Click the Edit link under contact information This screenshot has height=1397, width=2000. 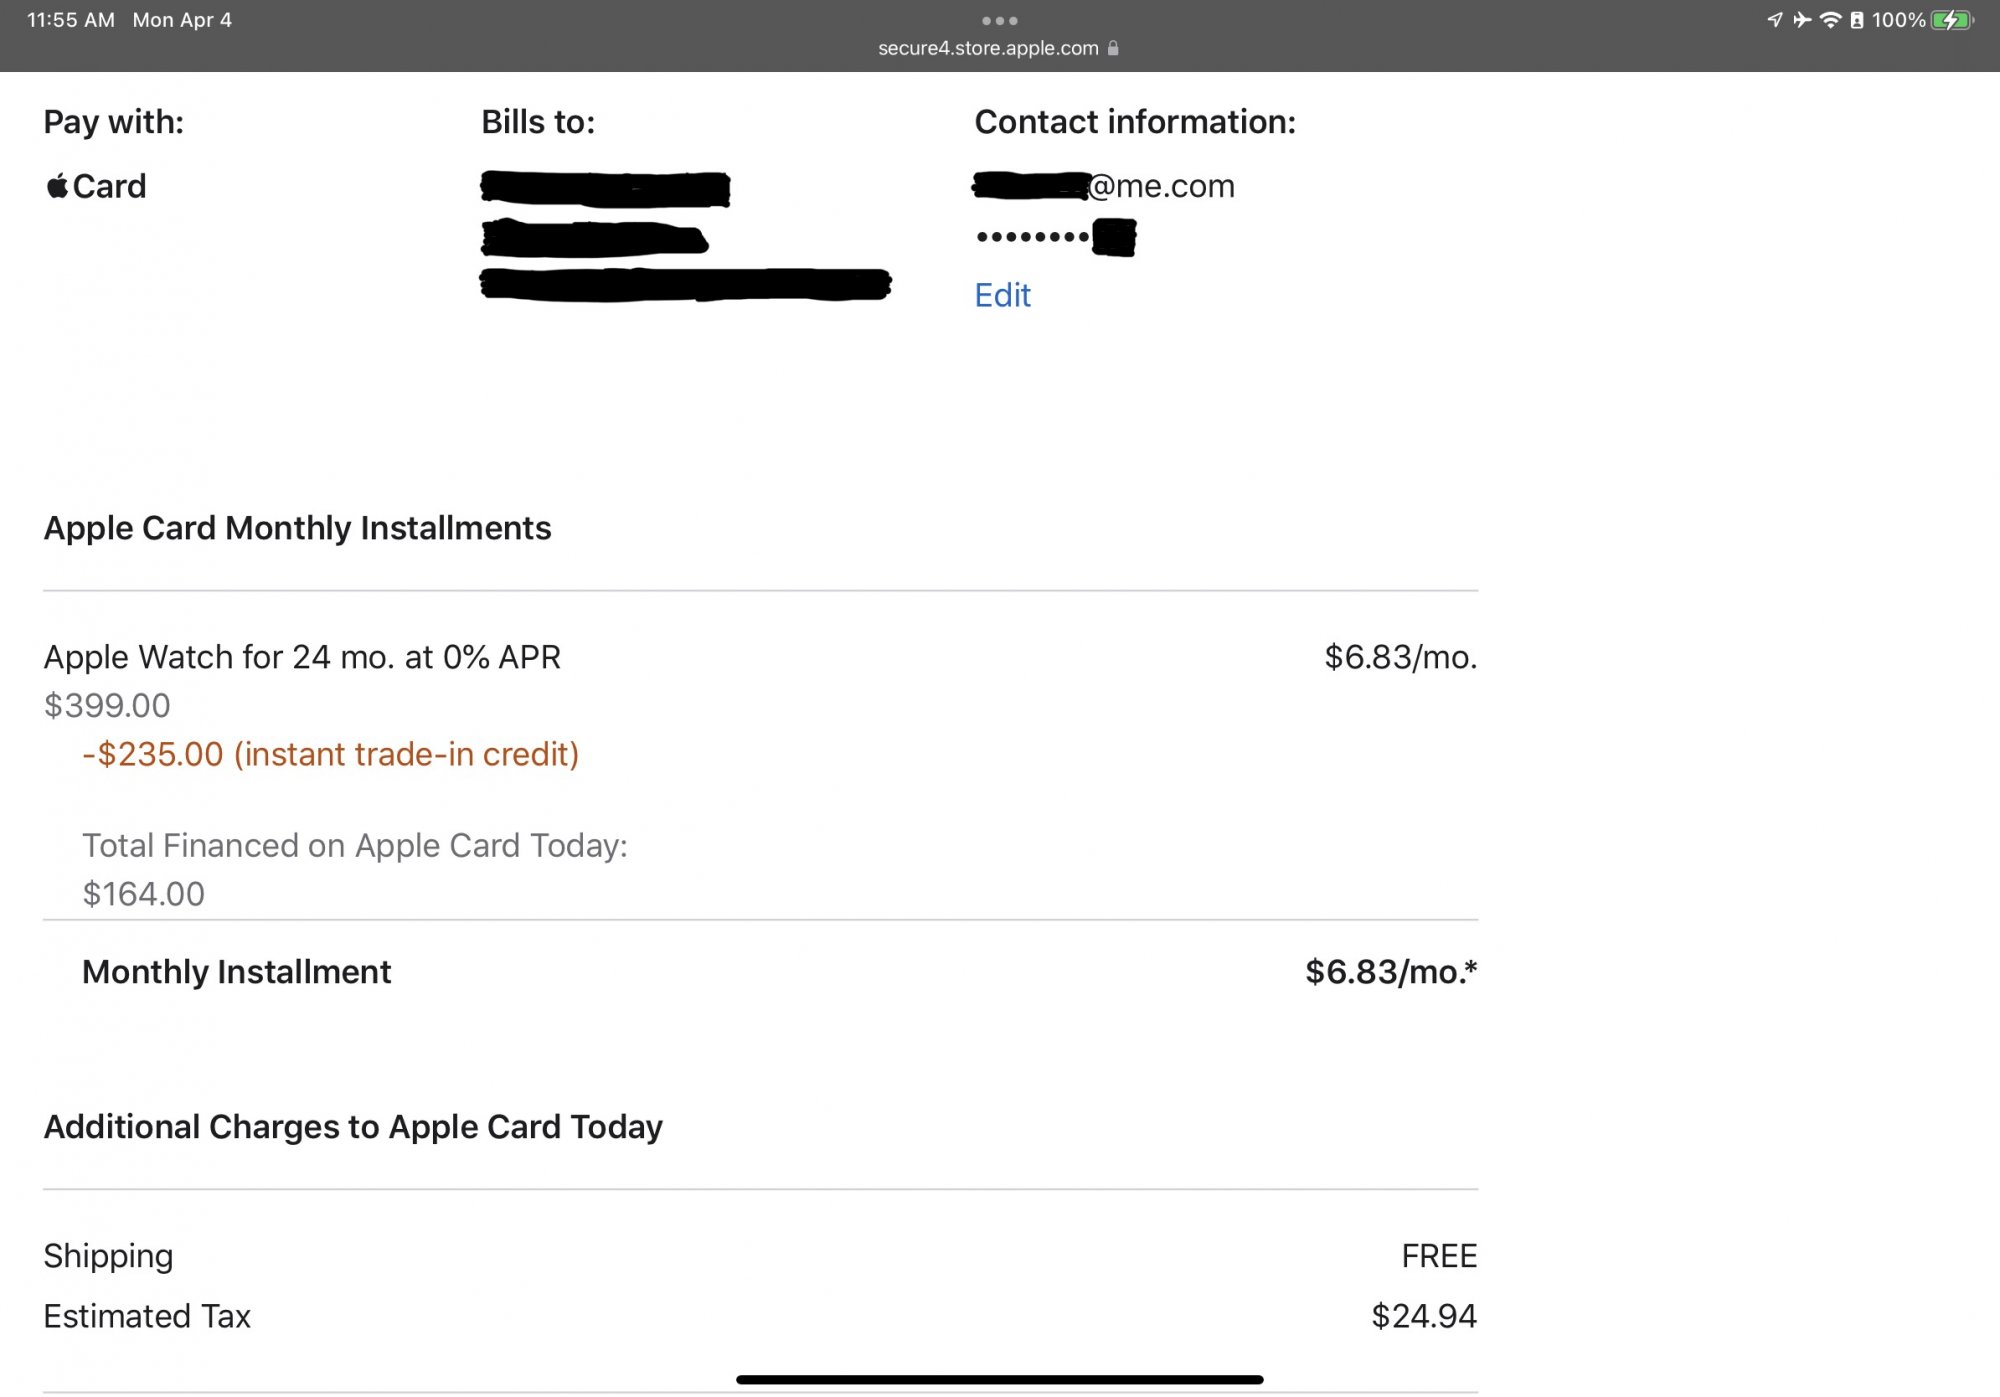(x=1002, y=295)
